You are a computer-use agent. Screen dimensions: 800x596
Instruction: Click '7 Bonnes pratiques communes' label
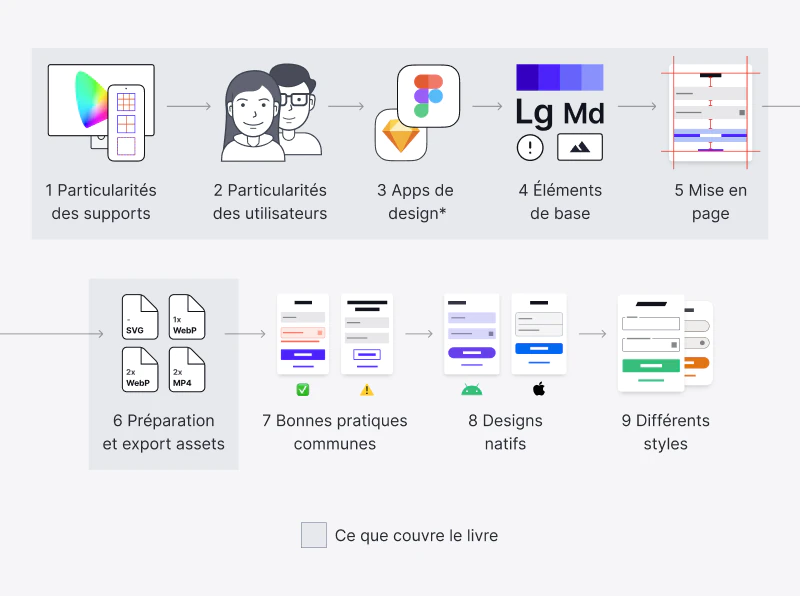click(x=335, y=432)
